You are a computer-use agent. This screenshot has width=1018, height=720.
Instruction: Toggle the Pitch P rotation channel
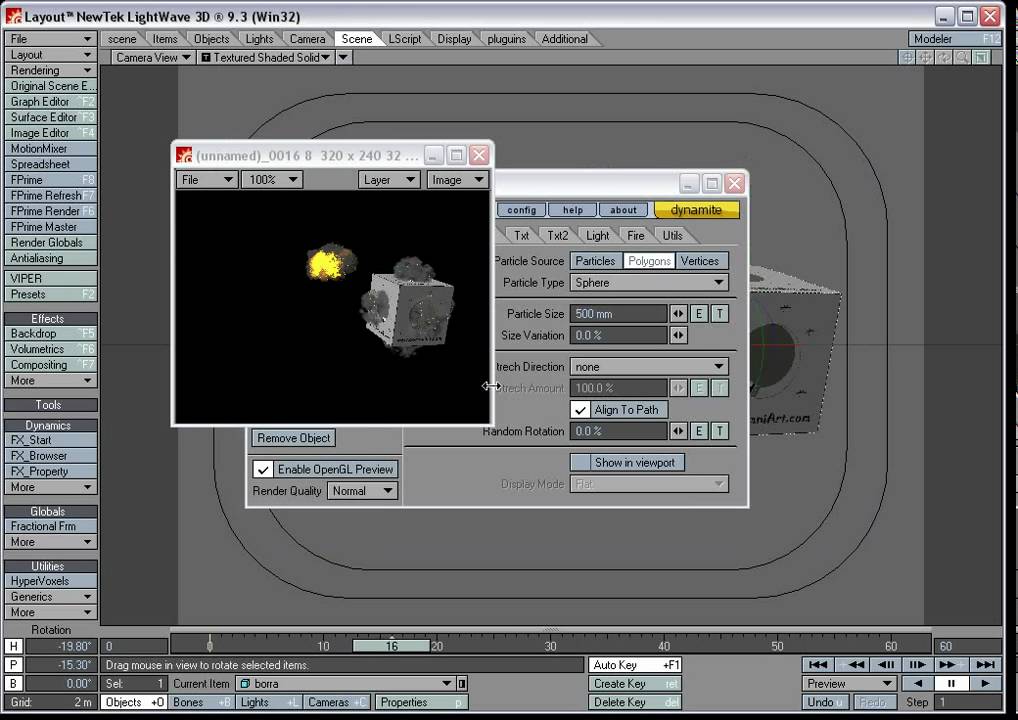14,665
